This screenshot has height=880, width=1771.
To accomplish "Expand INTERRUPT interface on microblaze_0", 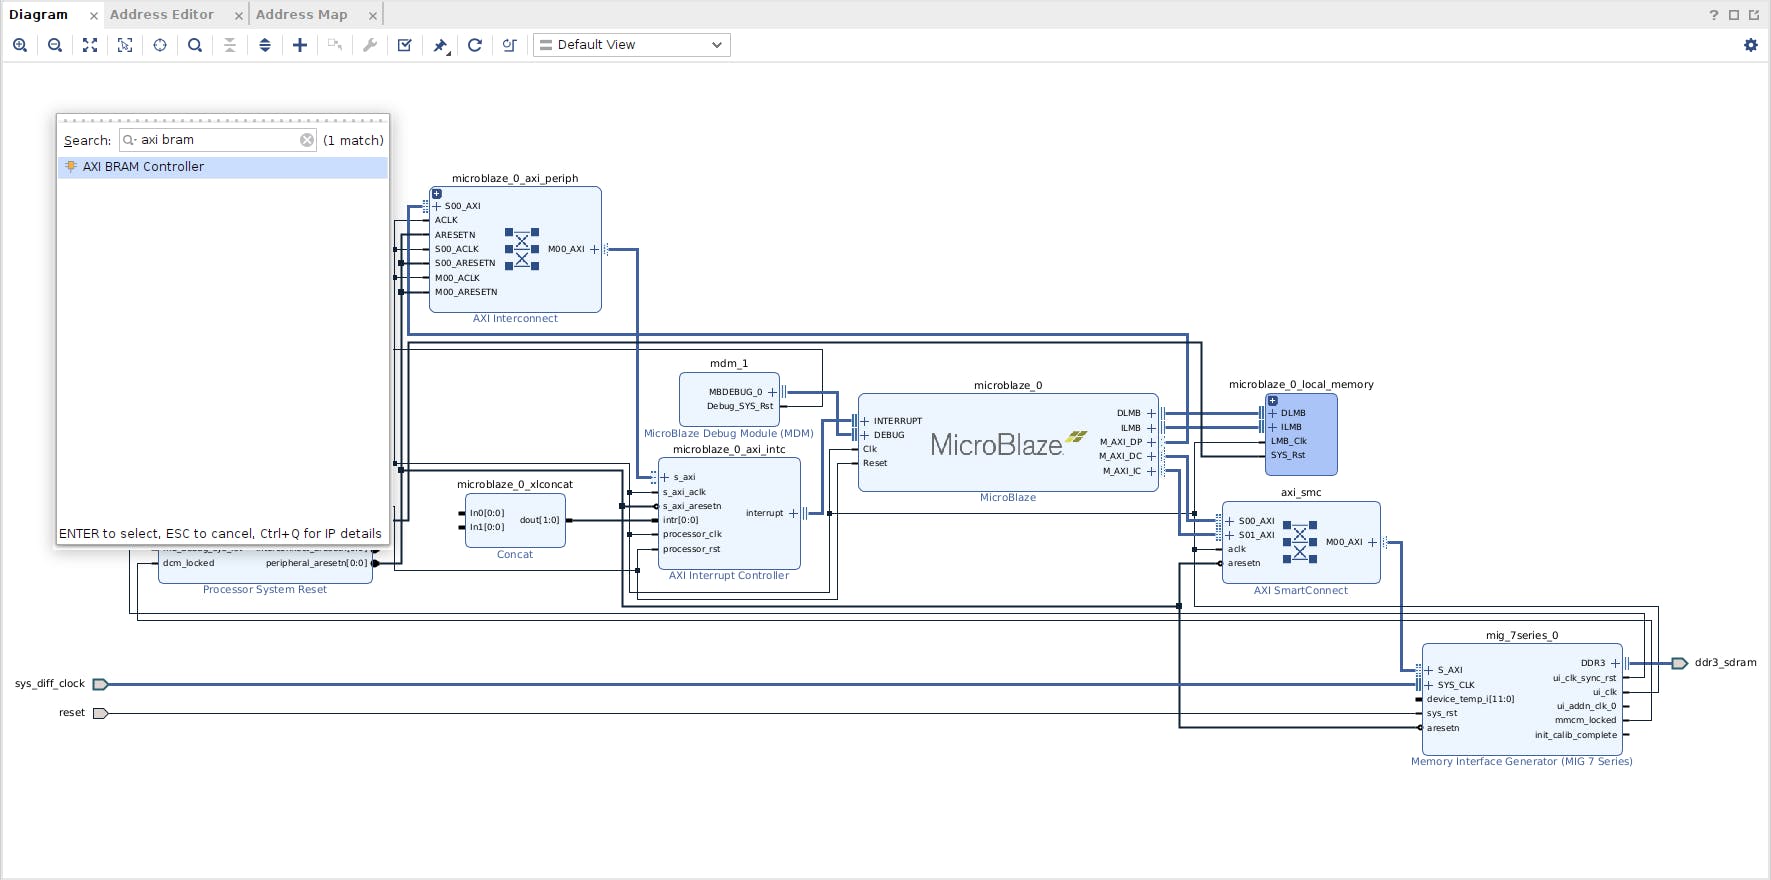I will click(x=865, y=421).
